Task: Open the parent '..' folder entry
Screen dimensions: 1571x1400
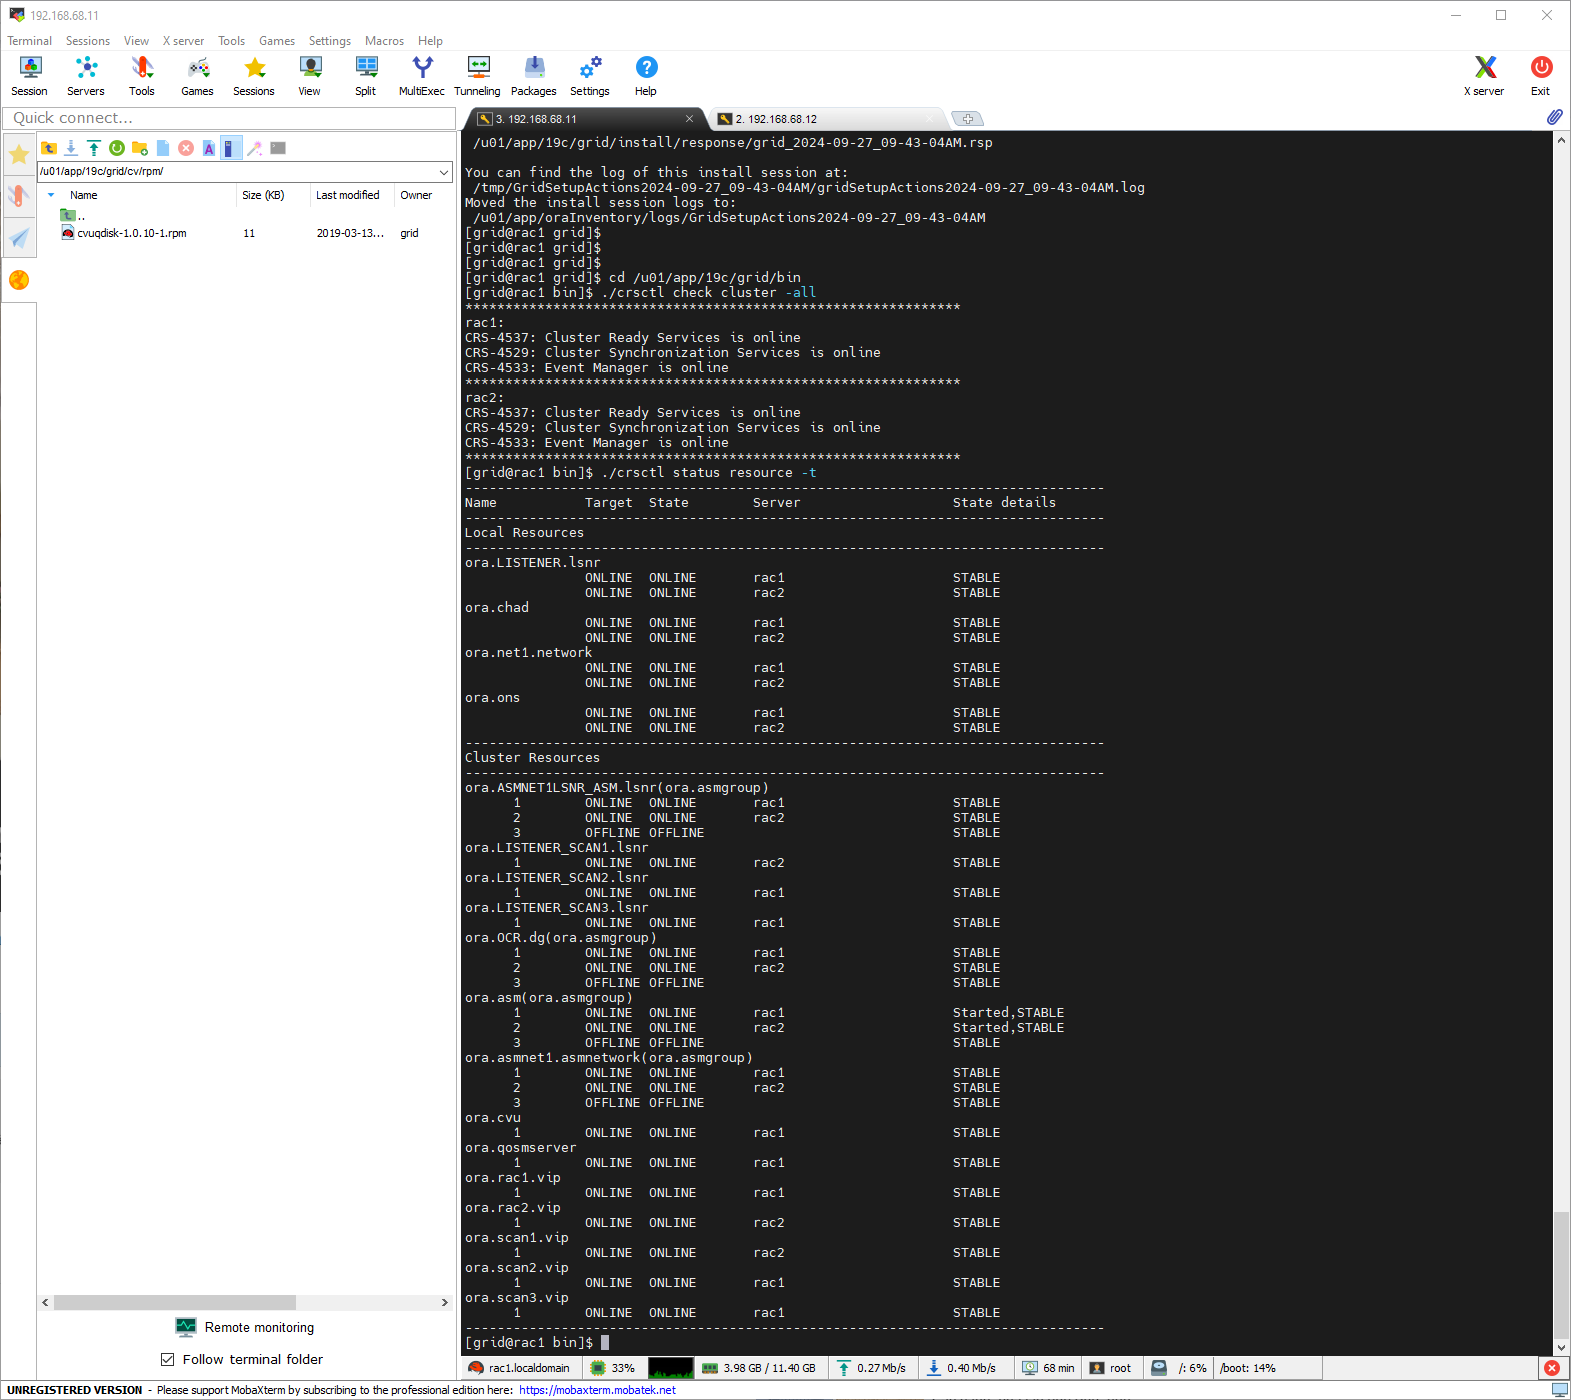Action: (x=73, y=215)
